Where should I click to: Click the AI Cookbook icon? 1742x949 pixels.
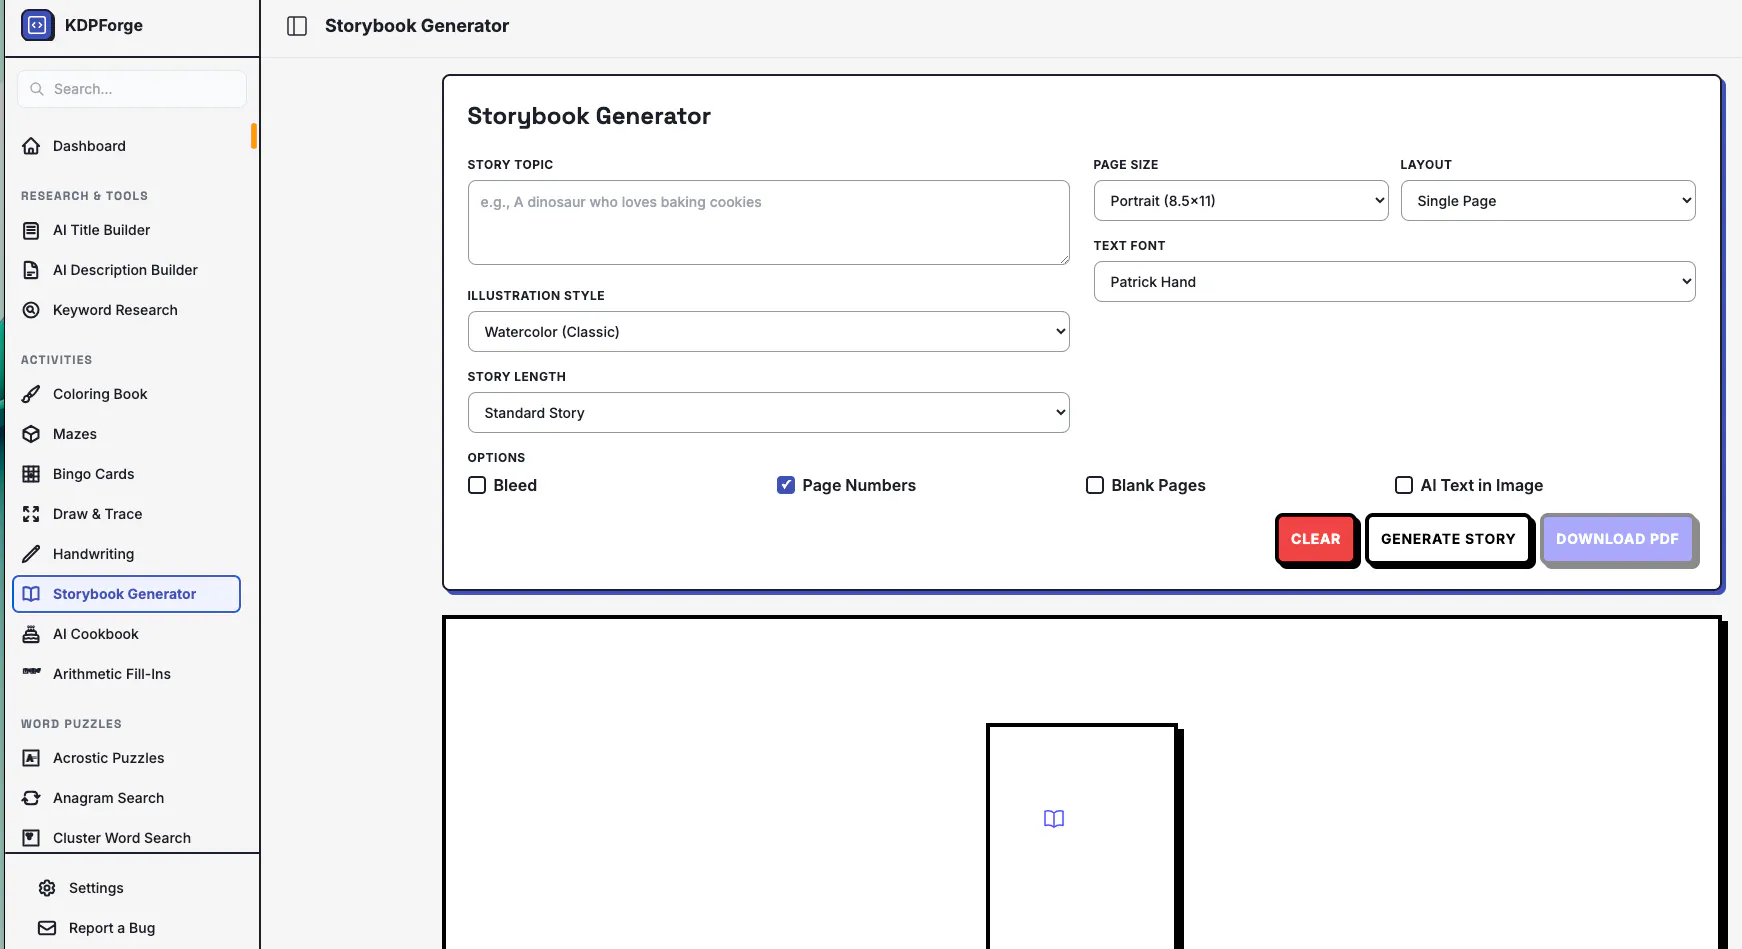click(x=32, y=634)
